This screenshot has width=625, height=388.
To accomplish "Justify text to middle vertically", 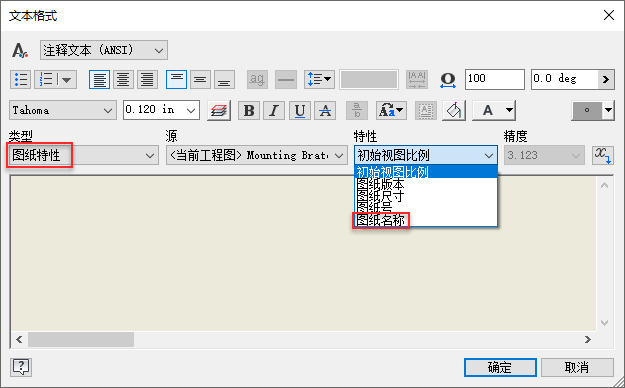I will pos(200,79).
